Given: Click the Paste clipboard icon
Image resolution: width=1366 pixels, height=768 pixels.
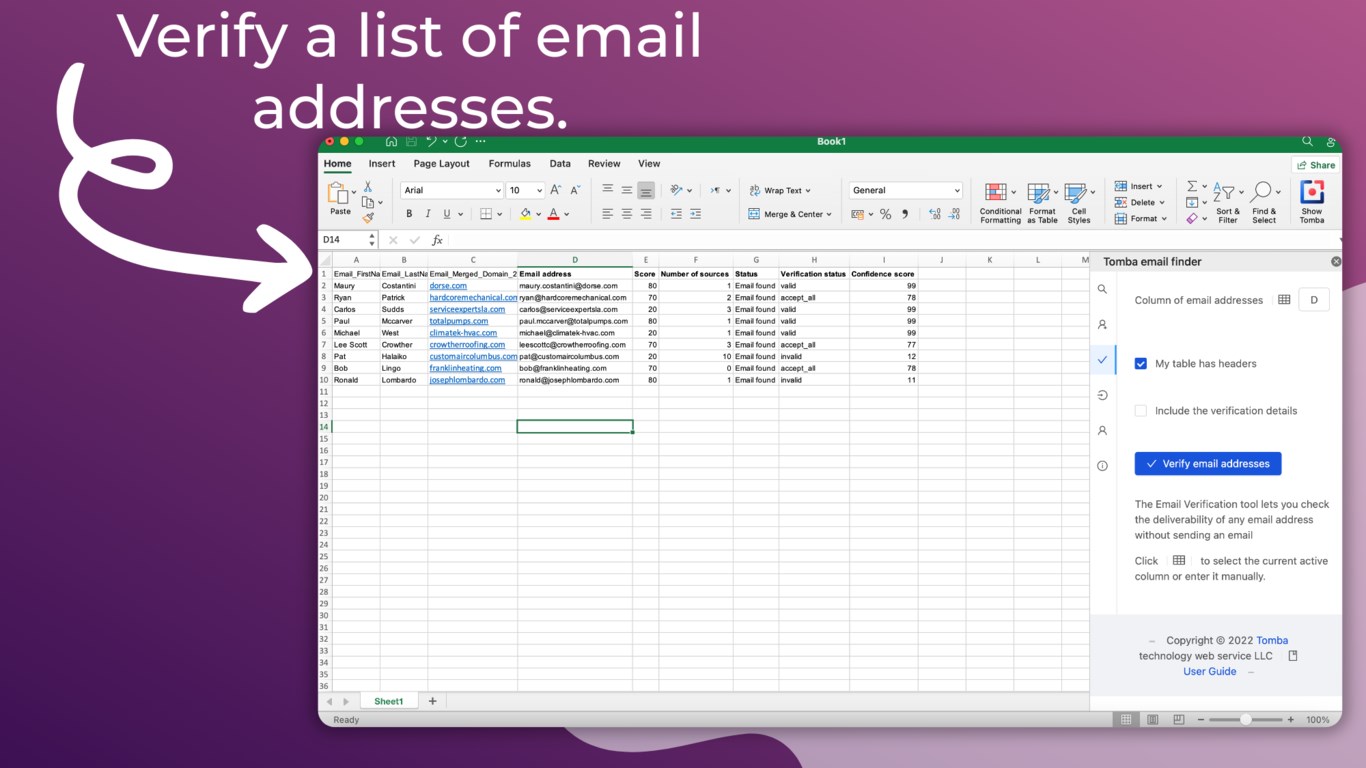Looking at the screenshot, I should click(338, 193).
